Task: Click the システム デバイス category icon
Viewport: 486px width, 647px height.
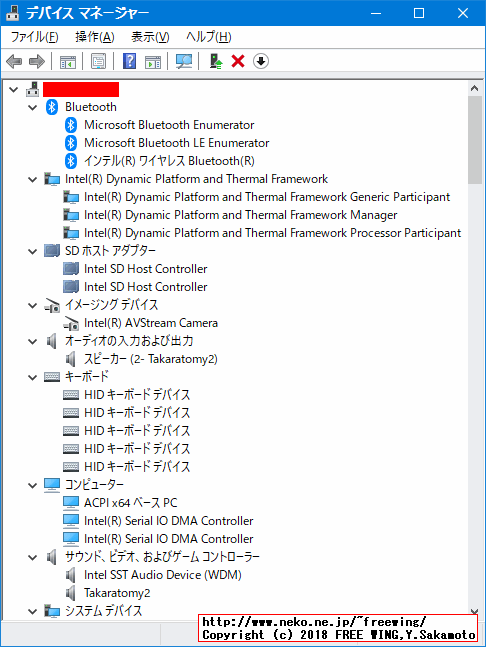Action: click(52, 611)
